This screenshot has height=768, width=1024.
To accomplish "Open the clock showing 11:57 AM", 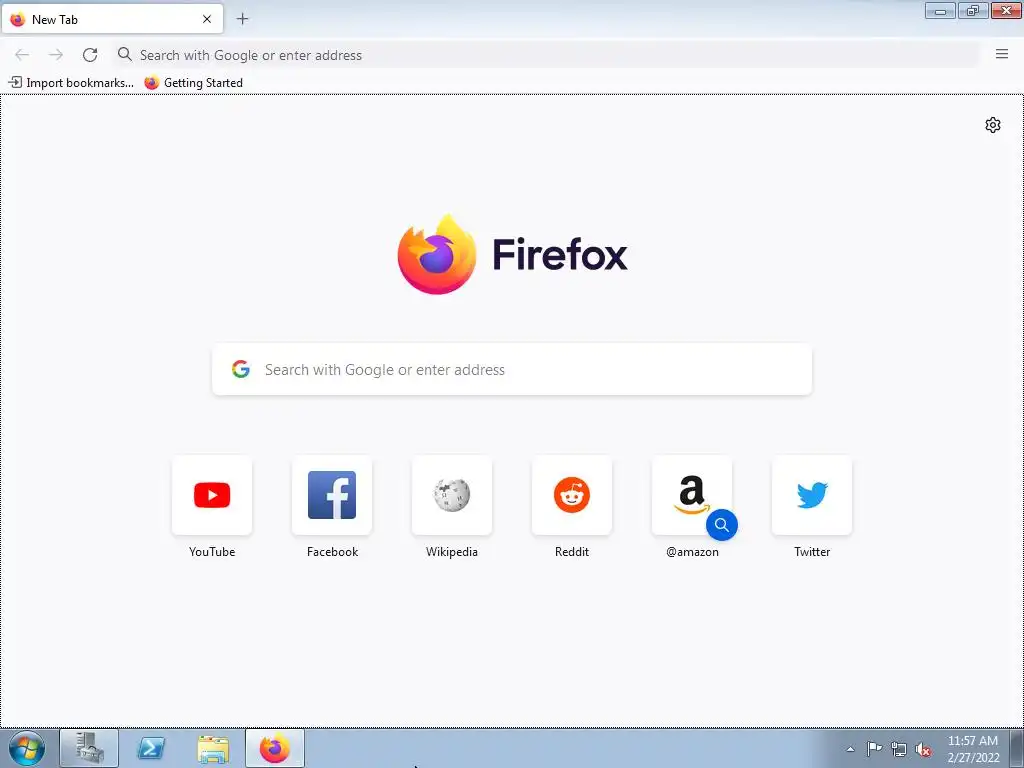I will point(972,749).
